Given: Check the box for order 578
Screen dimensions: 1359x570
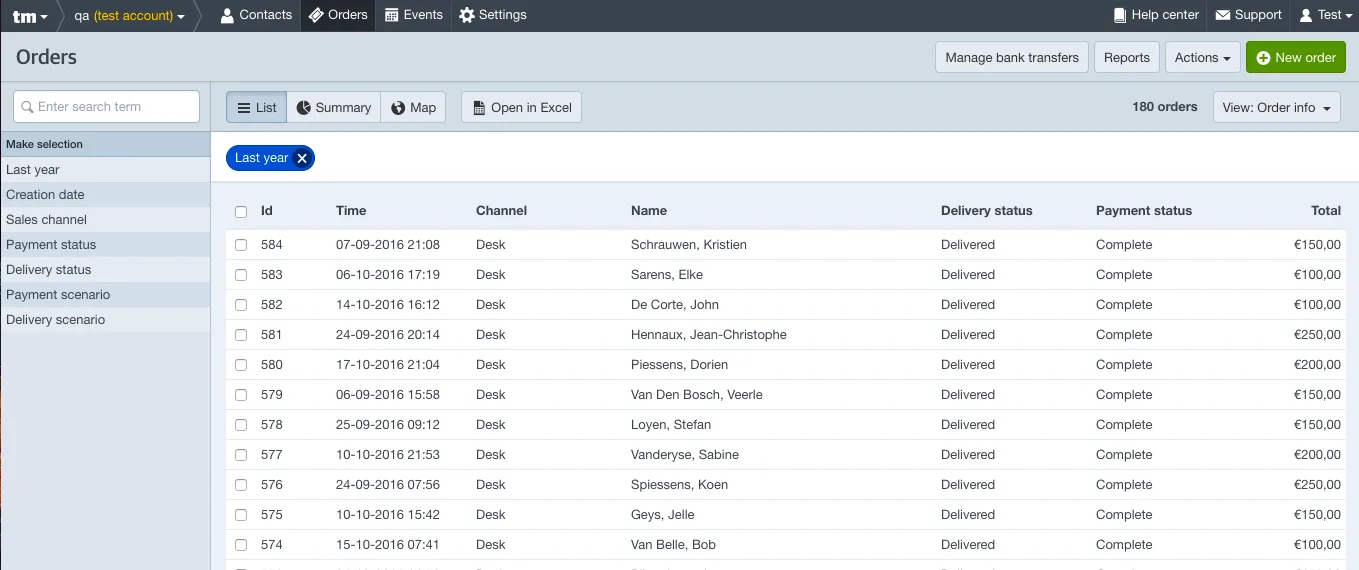Looking at the screenshot, I should [x=241, y=425].
